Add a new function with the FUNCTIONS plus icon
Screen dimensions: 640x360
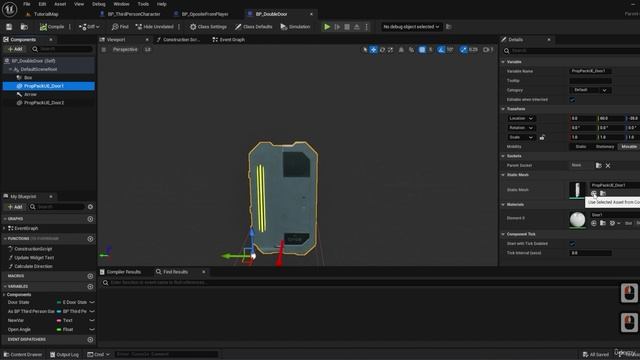tap(90, 239)
